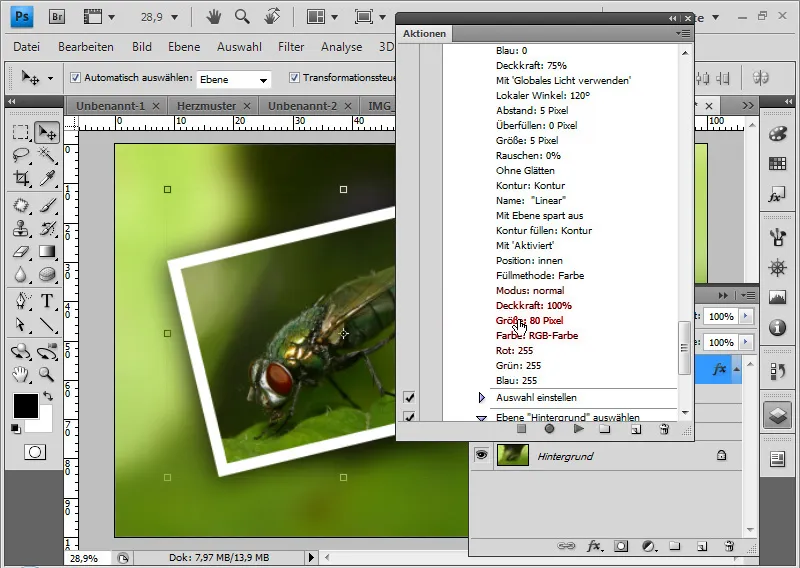Toggle Transformationssteuerungen checkbox
The width and height of the screenshot is (800, 568).
coord(294,78)
